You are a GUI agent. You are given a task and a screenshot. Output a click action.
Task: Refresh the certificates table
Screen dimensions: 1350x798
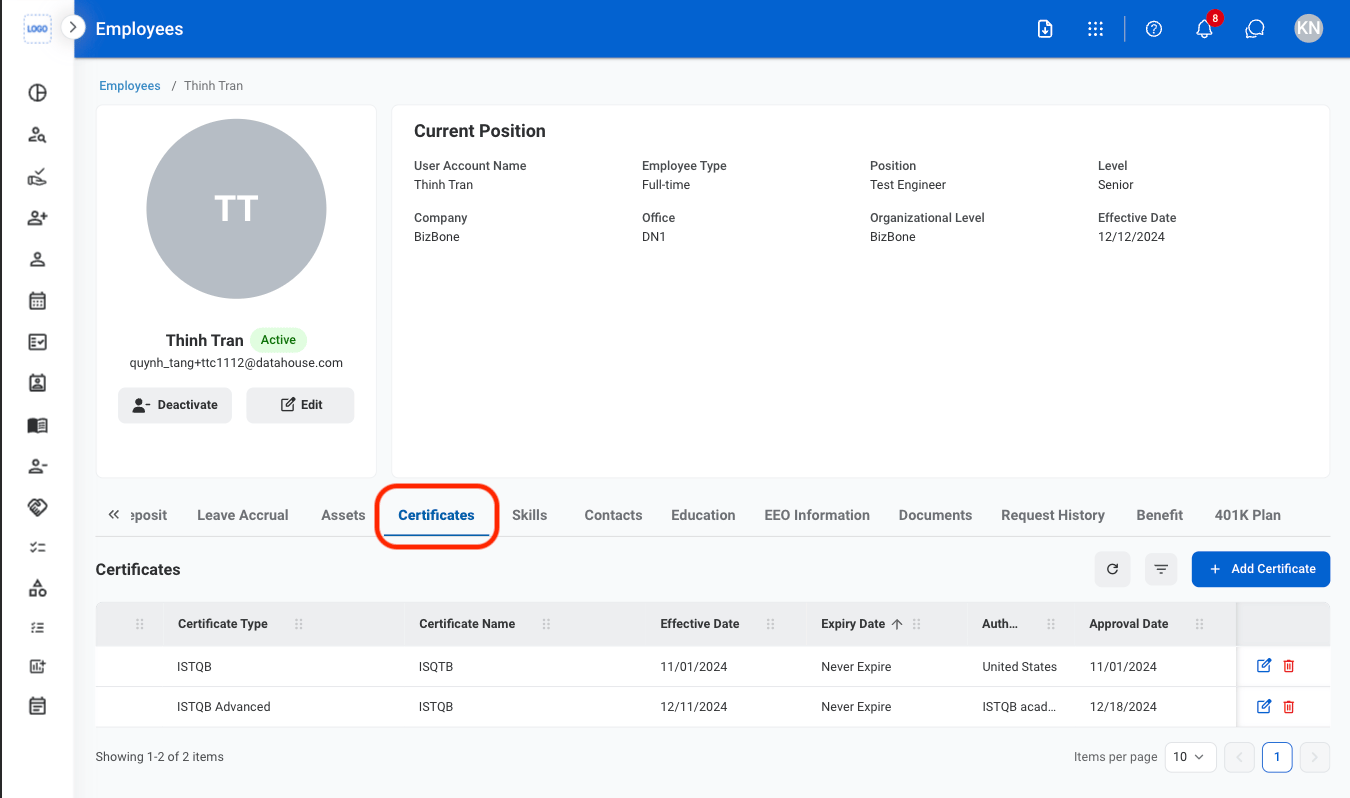[x=1112, y=569]
